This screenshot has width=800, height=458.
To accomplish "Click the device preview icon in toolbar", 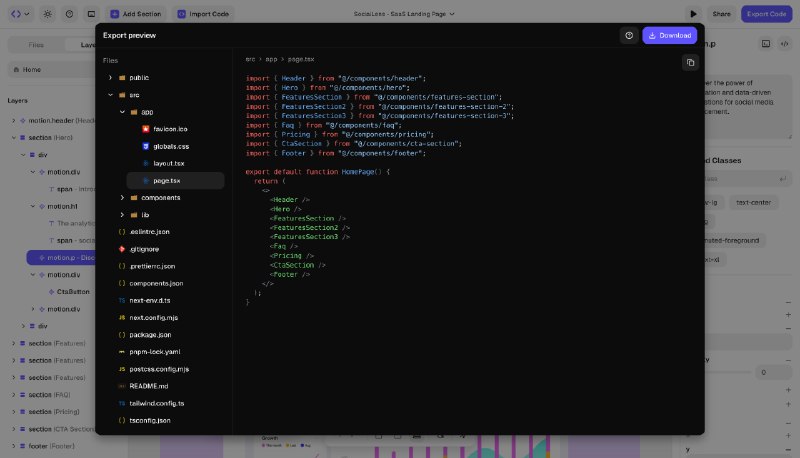I will (91, 14).
